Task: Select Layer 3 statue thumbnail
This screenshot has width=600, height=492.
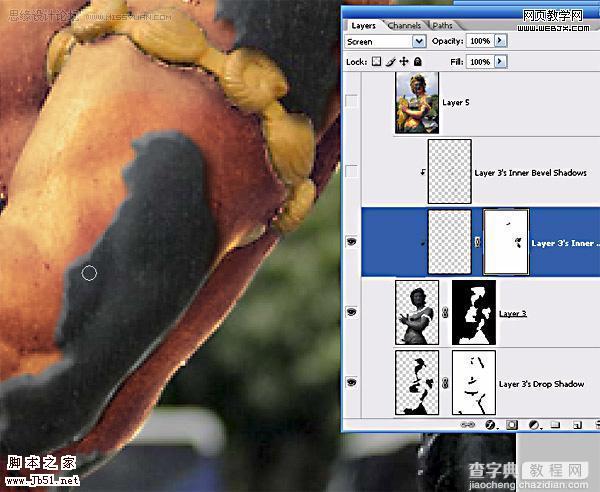Action: point(417,312)
